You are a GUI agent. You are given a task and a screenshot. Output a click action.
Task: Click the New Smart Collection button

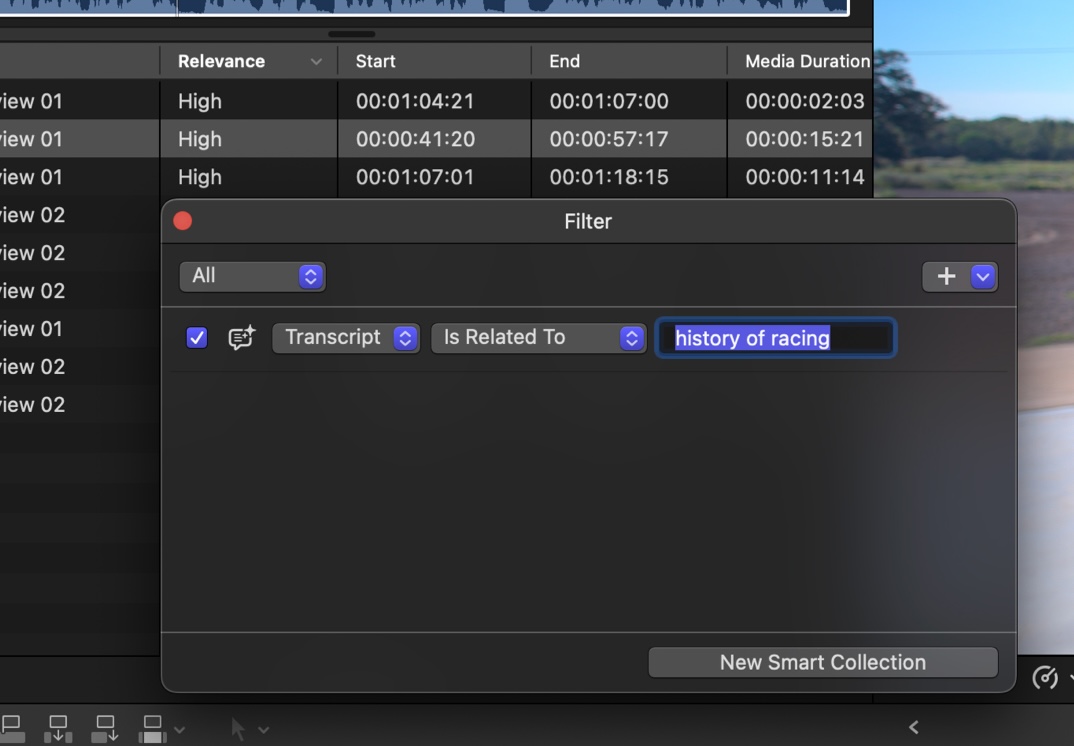822,662
